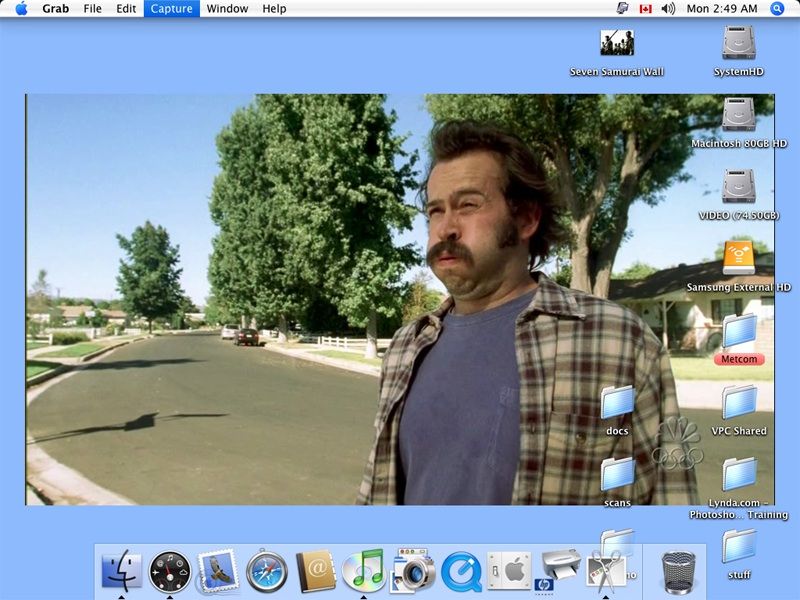Open the Edit menu

[x=126, y=9]
